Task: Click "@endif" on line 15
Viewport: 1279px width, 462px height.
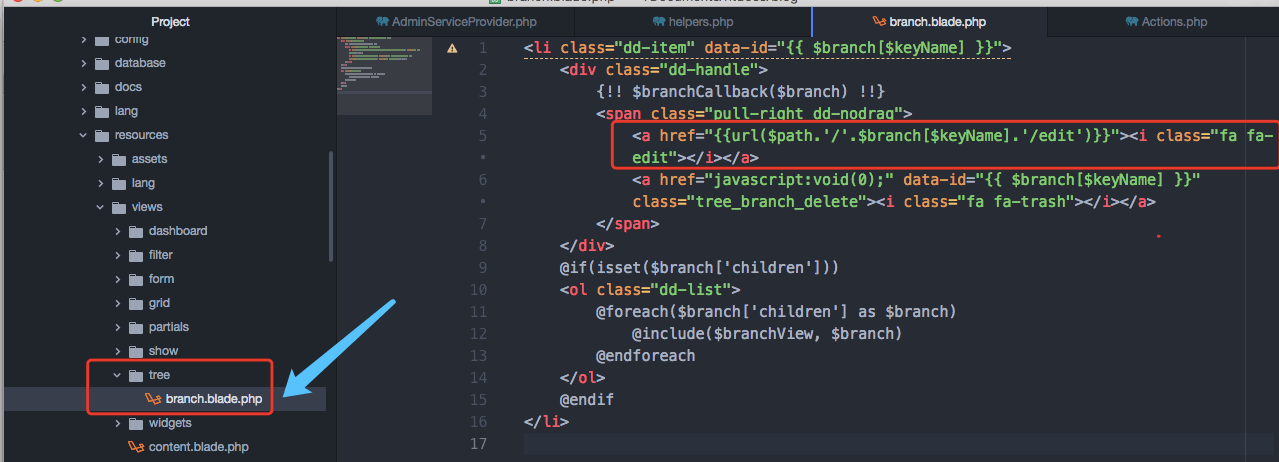Action: [x=587, y=400]
